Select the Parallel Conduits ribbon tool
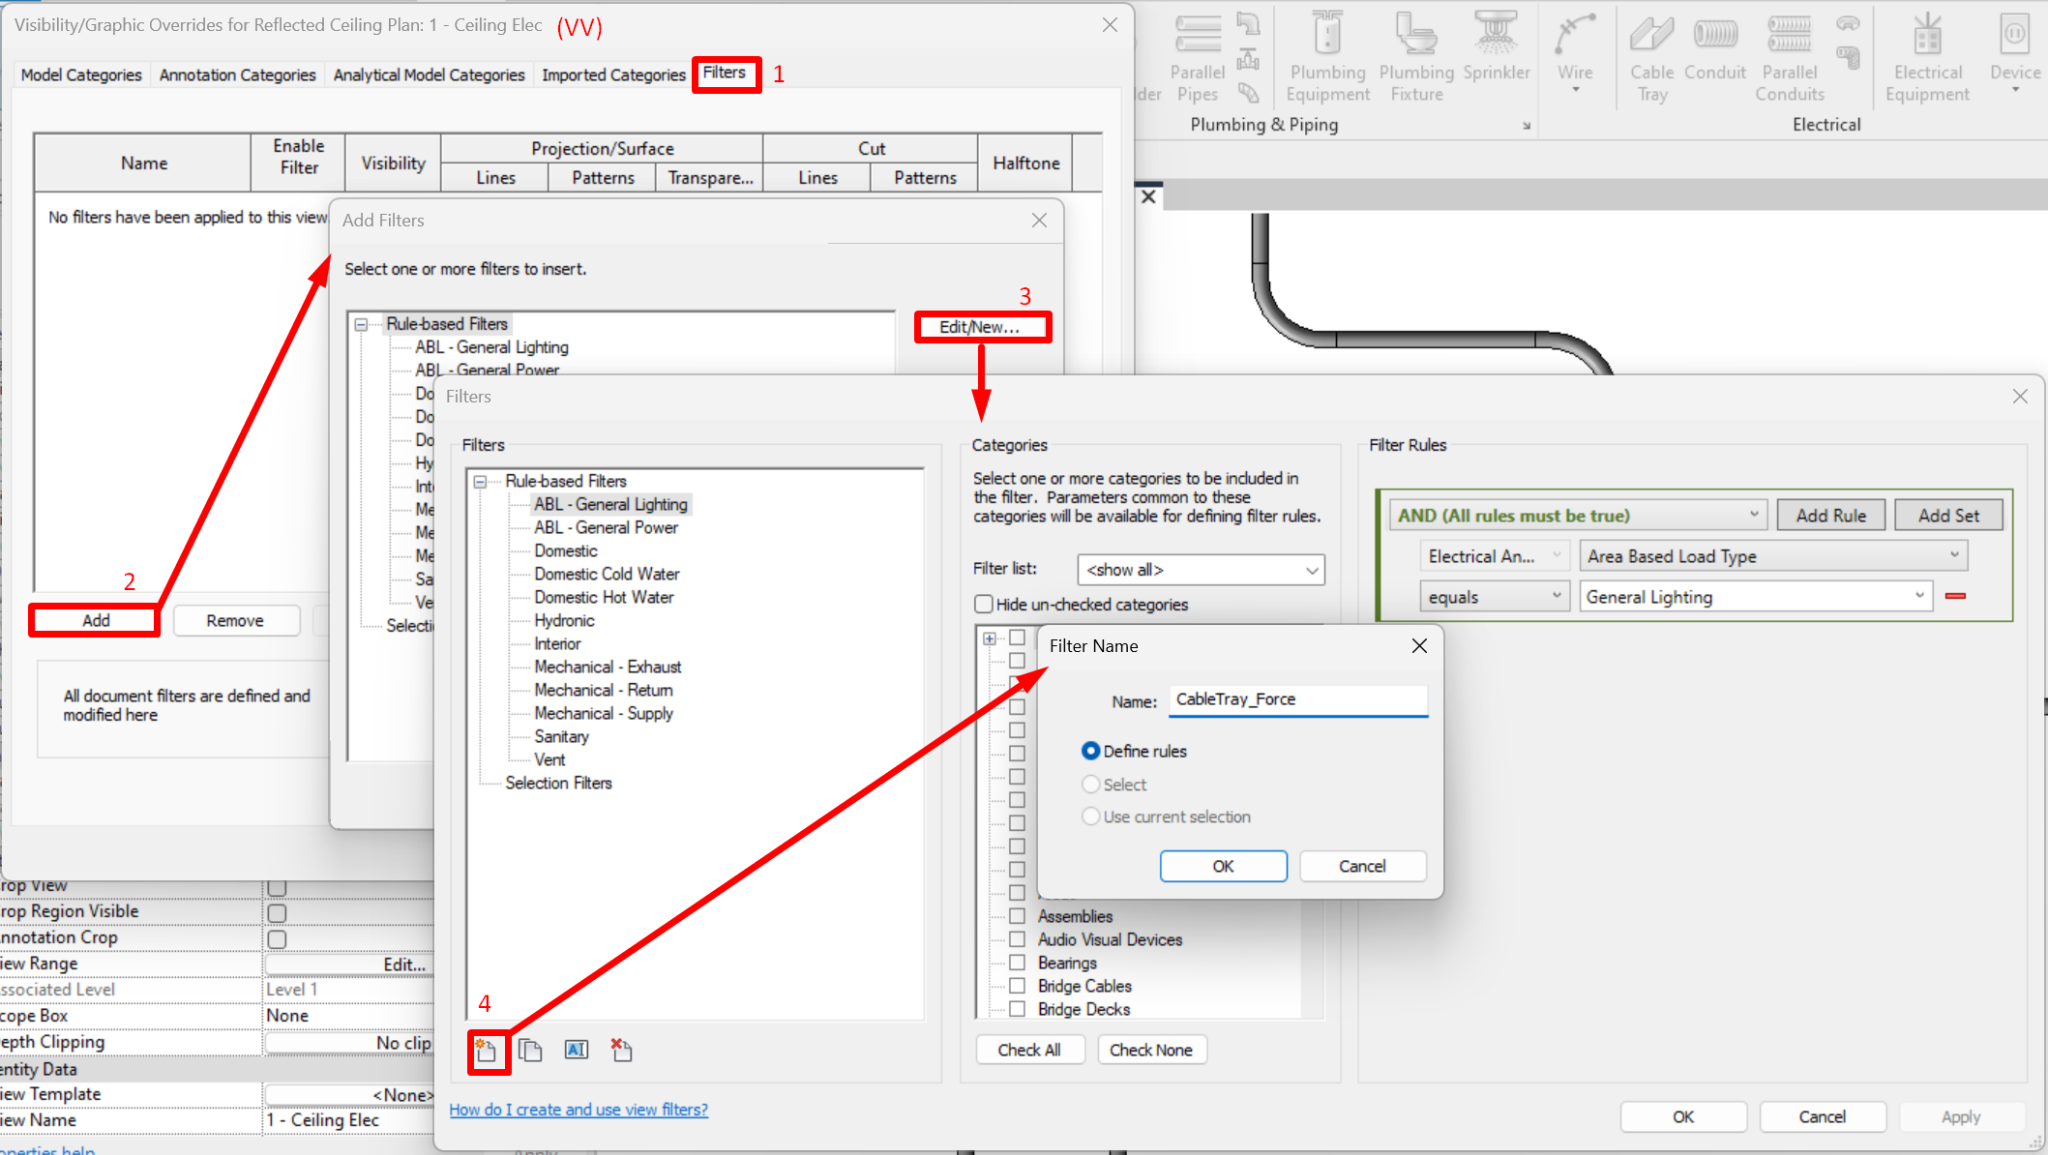 pos(1789,57)
